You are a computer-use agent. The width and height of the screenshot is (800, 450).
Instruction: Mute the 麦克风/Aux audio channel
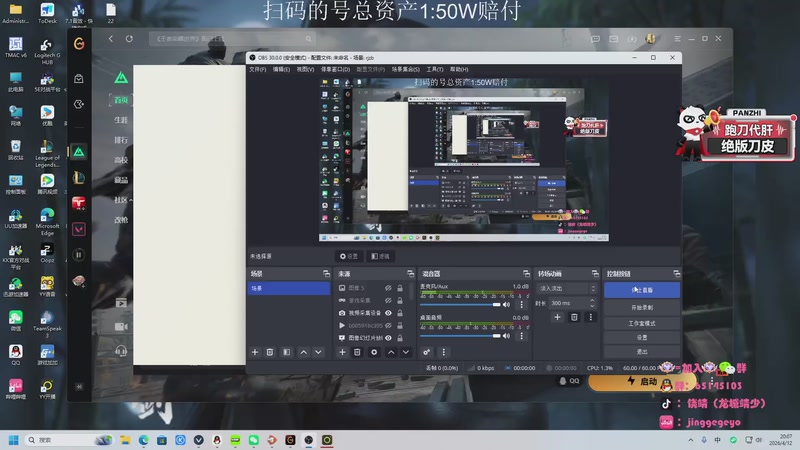click(507, 305)
